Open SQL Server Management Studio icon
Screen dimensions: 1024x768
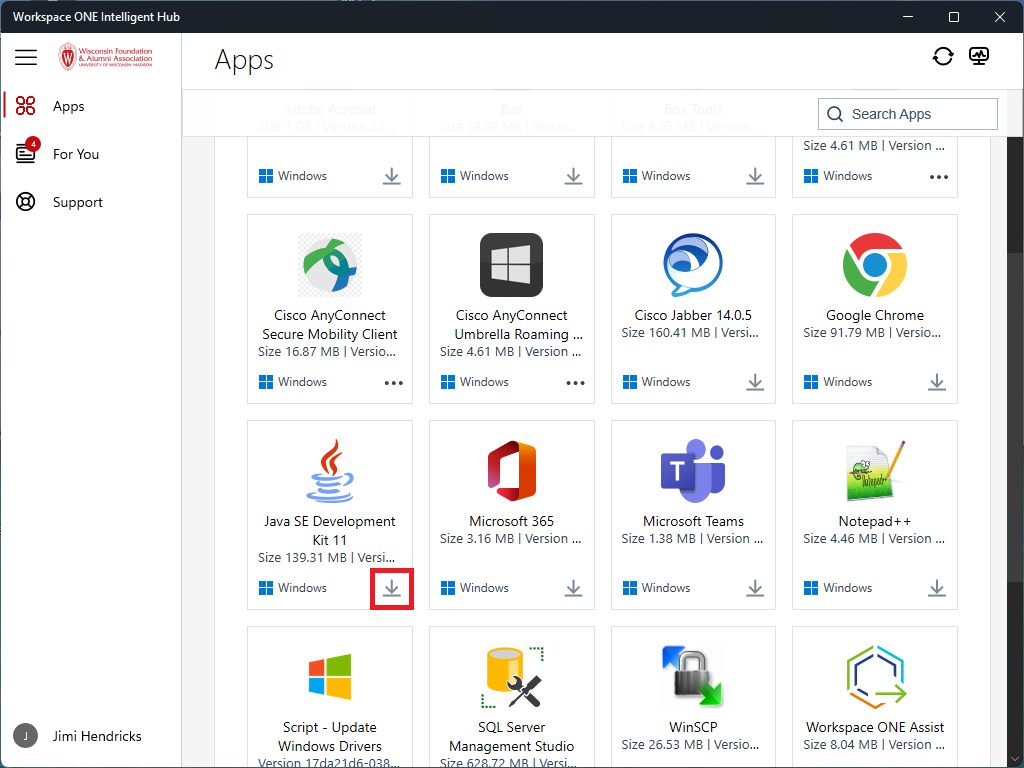click(511, 677)
